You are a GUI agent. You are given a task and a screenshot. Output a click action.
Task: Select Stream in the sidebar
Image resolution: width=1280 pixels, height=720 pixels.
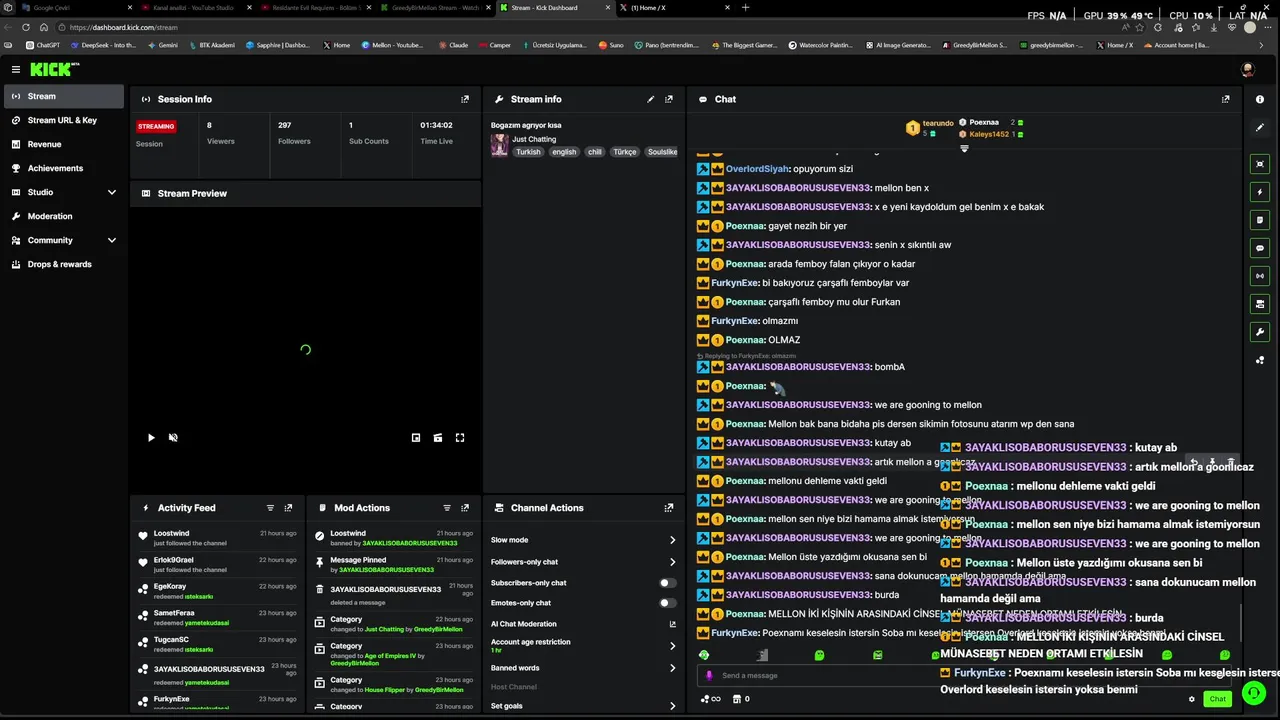point(65,96)
